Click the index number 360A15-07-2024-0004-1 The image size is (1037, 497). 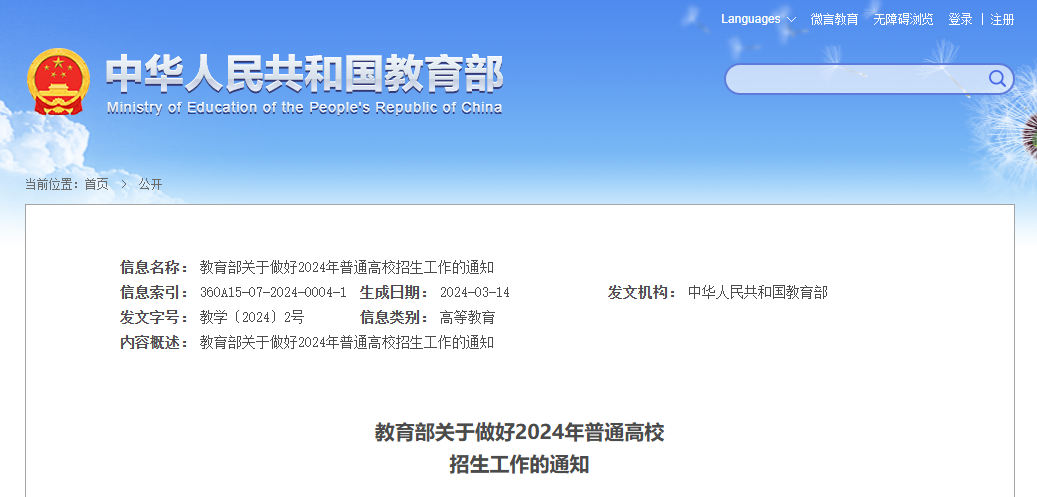coord(273,292)
